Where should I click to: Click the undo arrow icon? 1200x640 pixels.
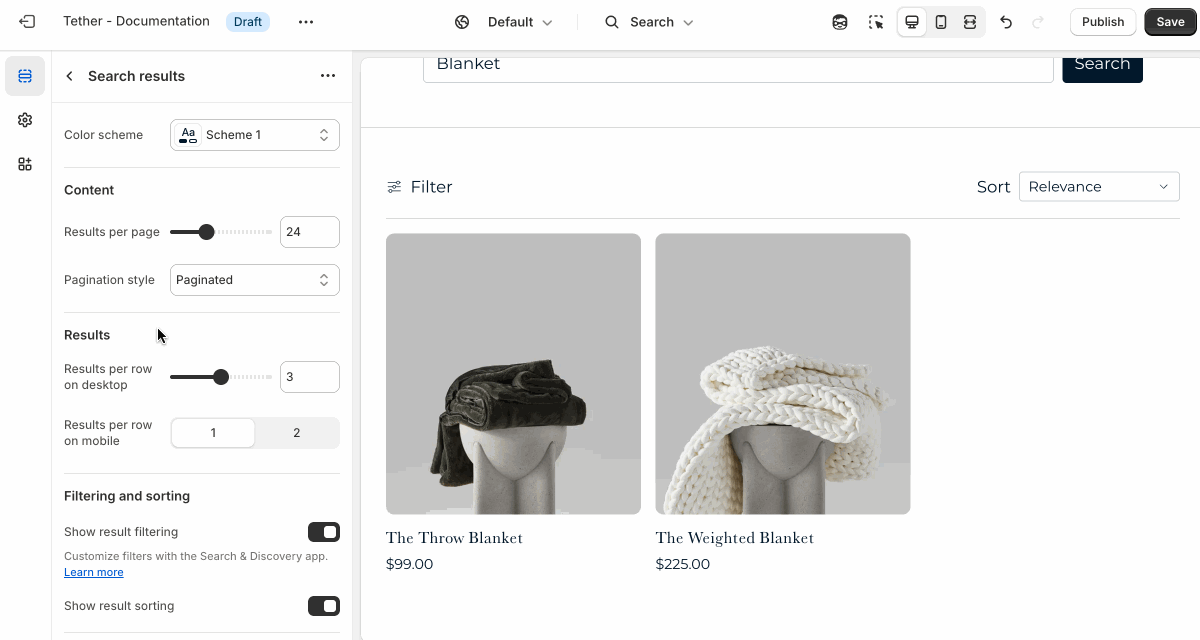coord(1006,22)
